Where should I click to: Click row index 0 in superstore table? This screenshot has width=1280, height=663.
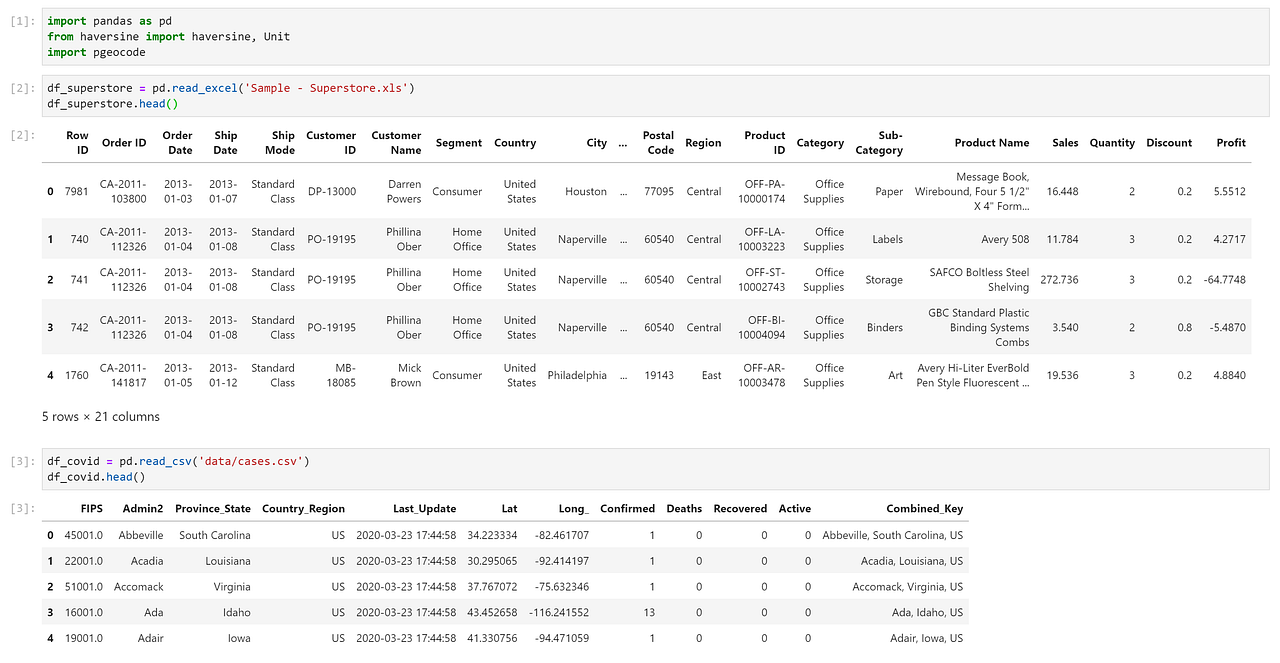[x=50, y=191]
